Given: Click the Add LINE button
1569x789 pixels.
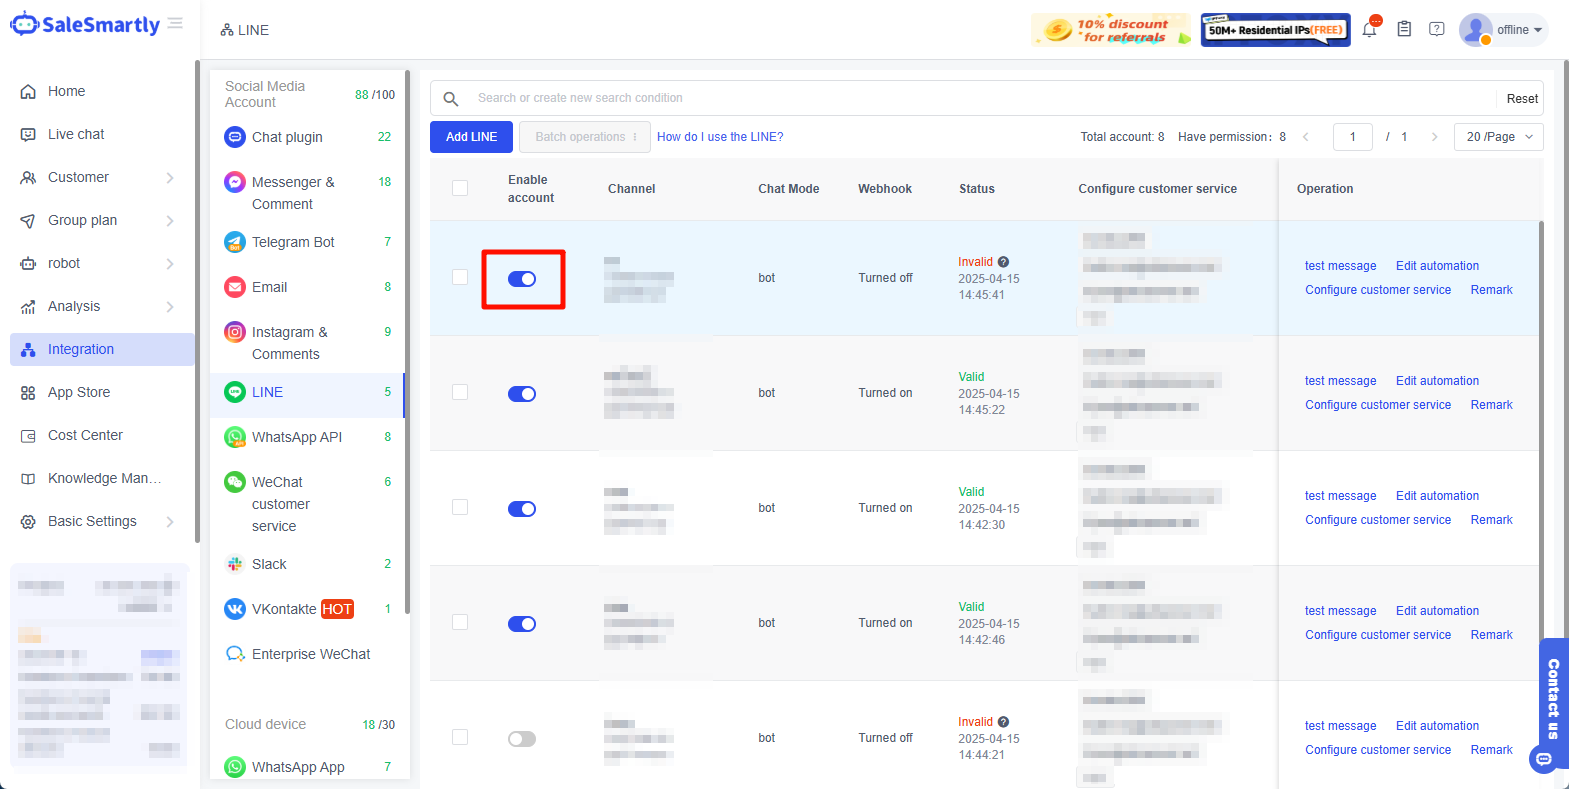Looking at the screenshot, I should coord(471,137).
